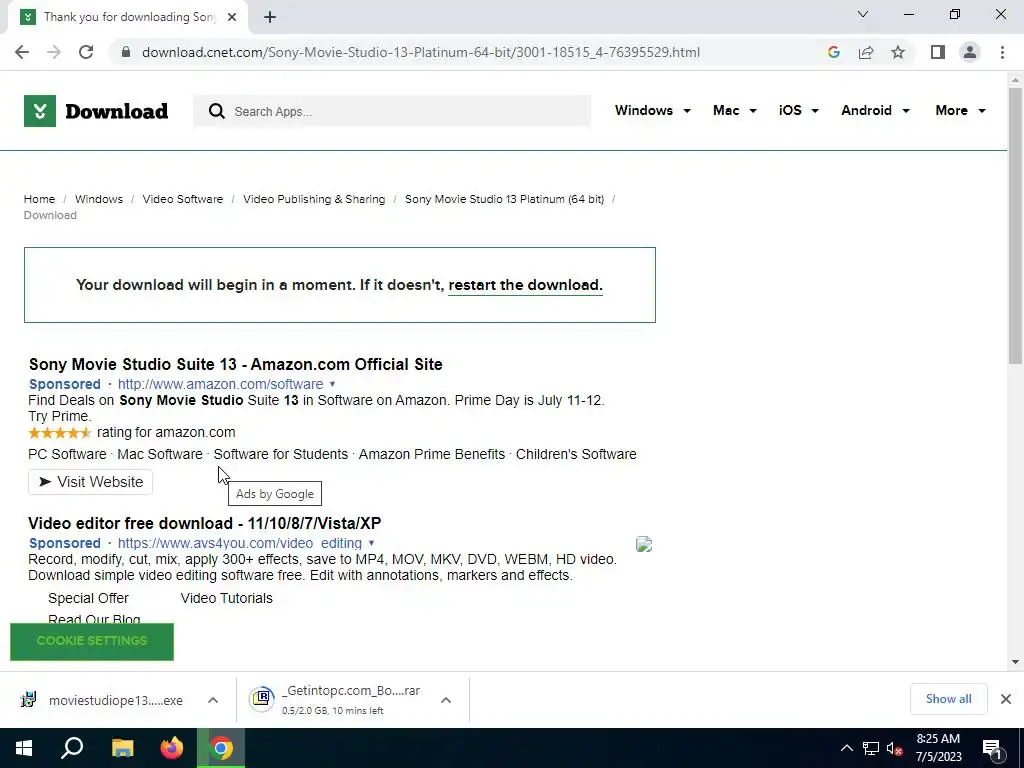Click the Visit Website button
The width and height of the screenshot is (1024, 768).
coord(90,482)
